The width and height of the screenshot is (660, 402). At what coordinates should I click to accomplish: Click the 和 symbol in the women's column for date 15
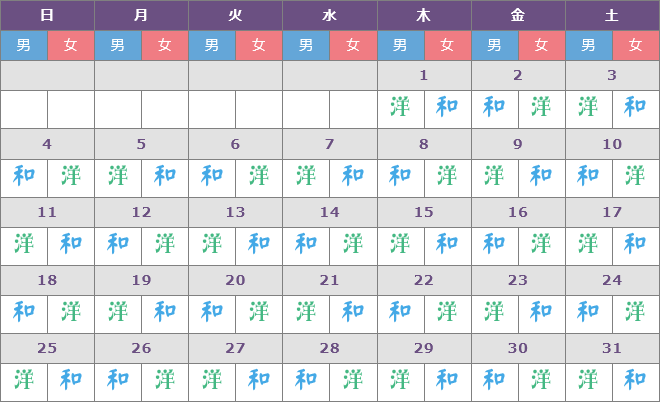447,243
